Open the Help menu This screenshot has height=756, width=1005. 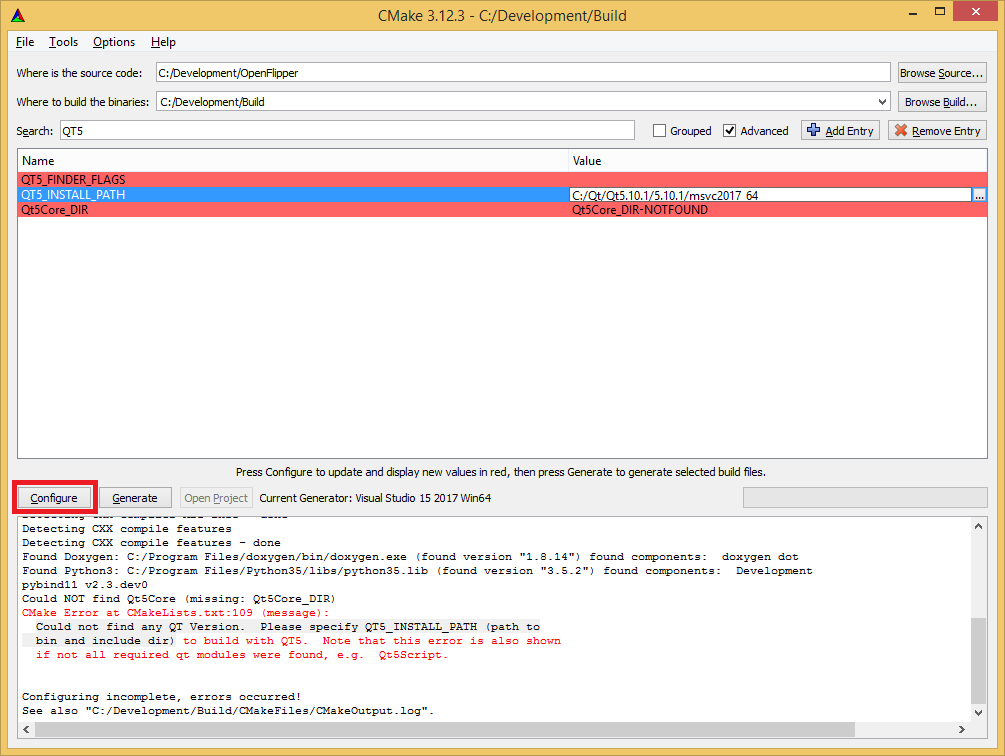point(163,42)
